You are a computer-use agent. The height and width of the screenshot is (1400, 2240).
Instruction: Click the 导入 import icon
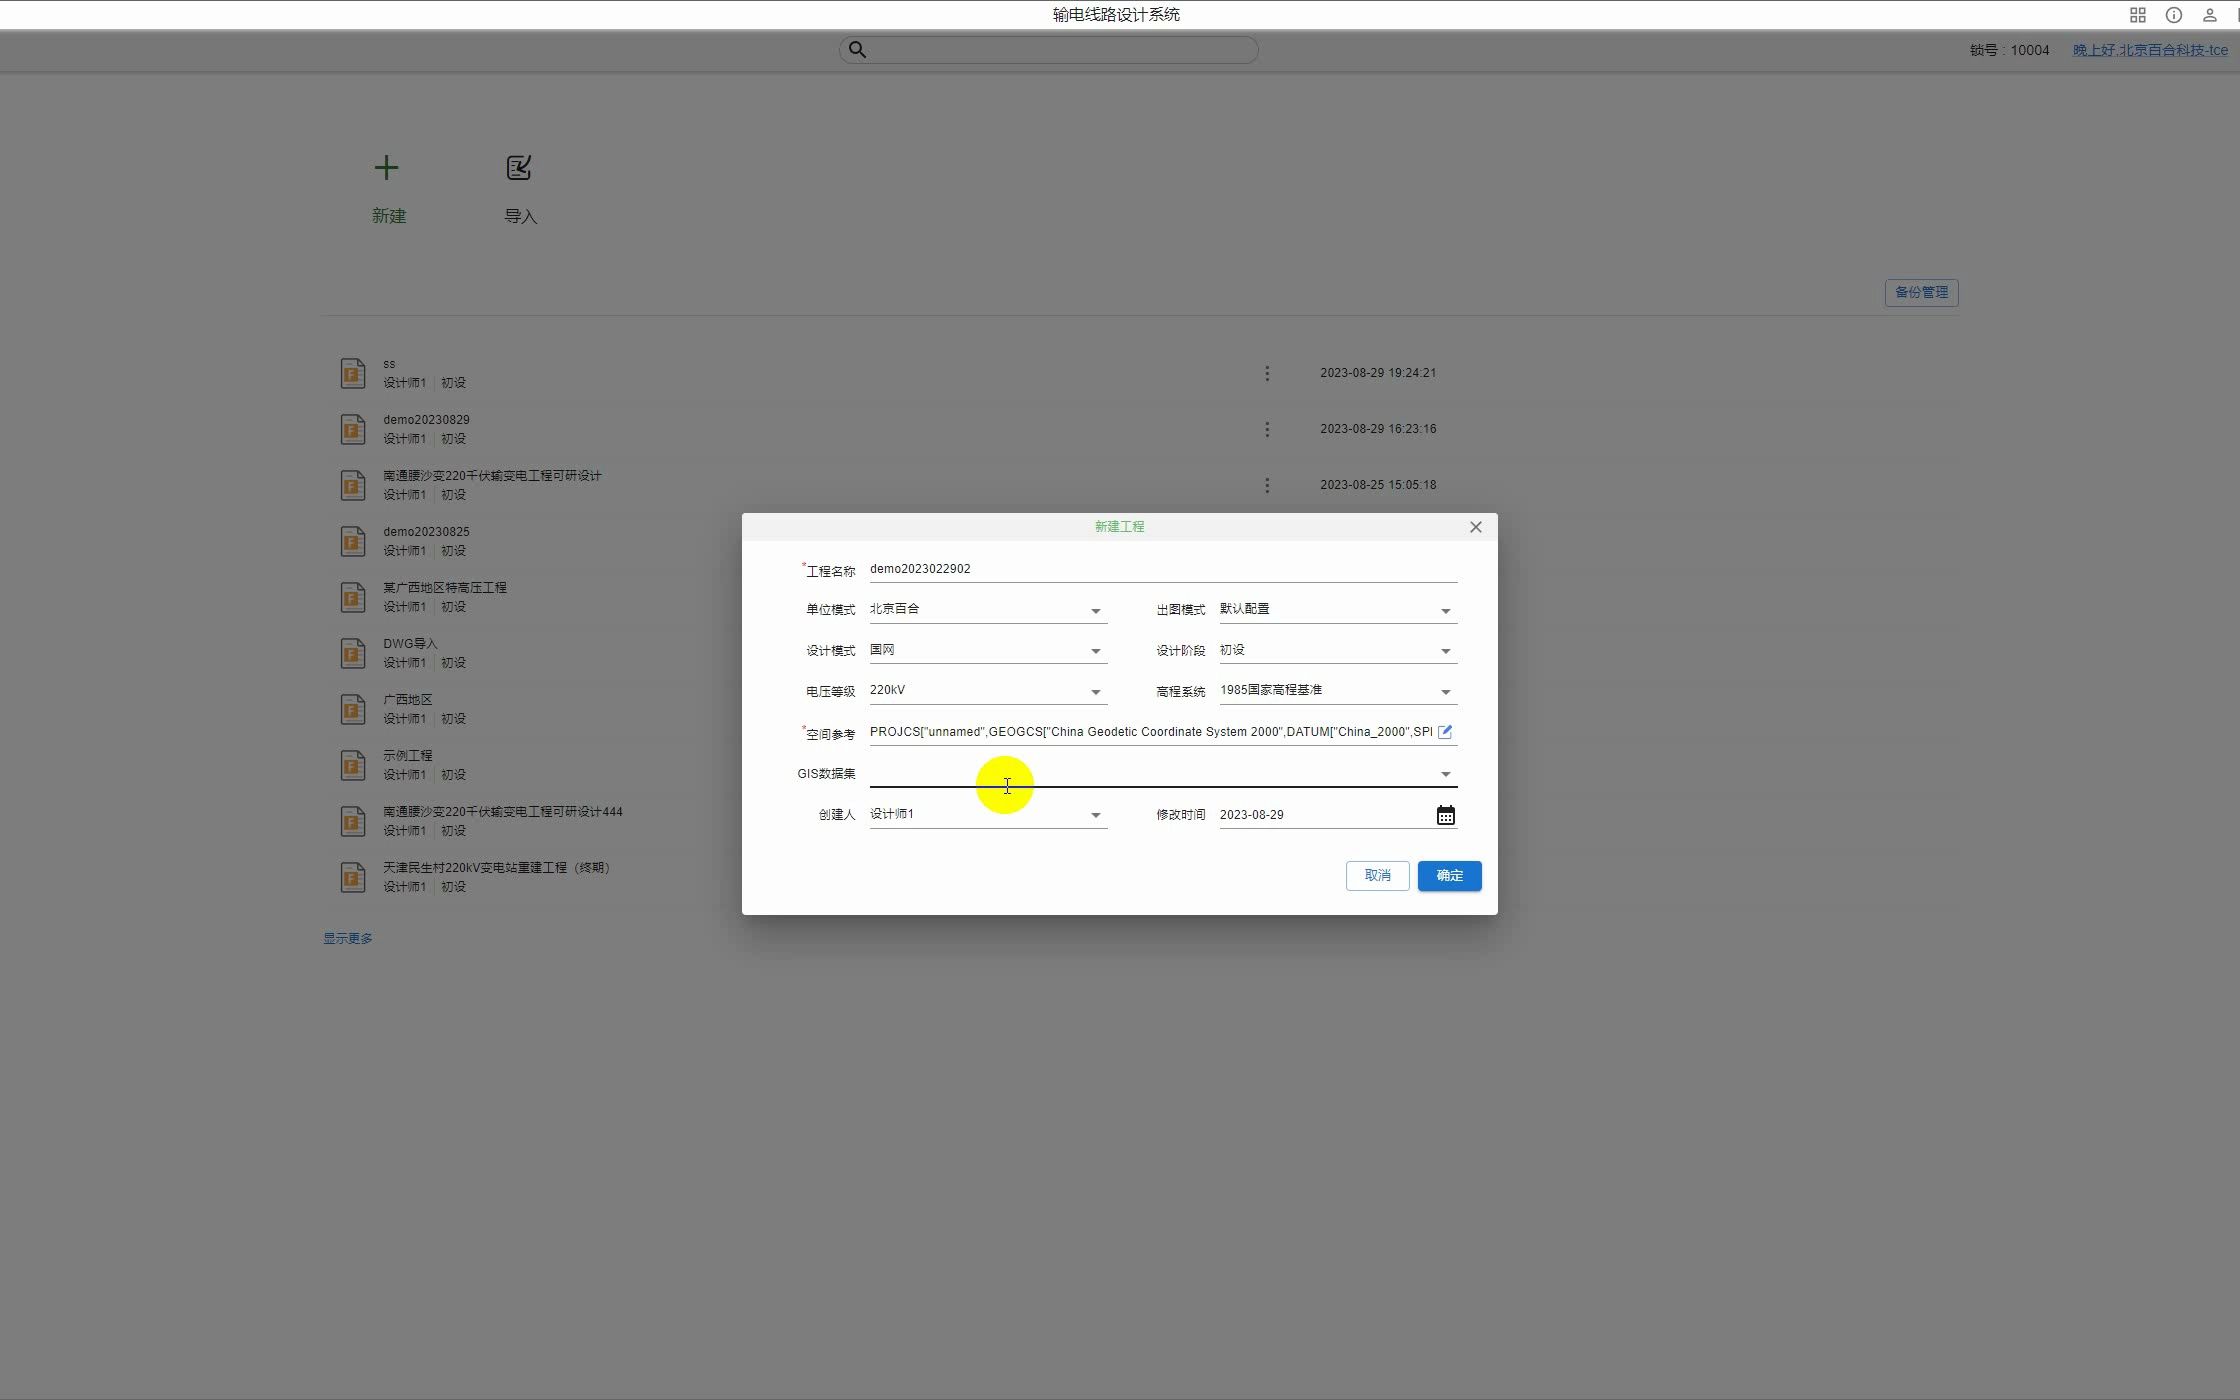[518, 168]
